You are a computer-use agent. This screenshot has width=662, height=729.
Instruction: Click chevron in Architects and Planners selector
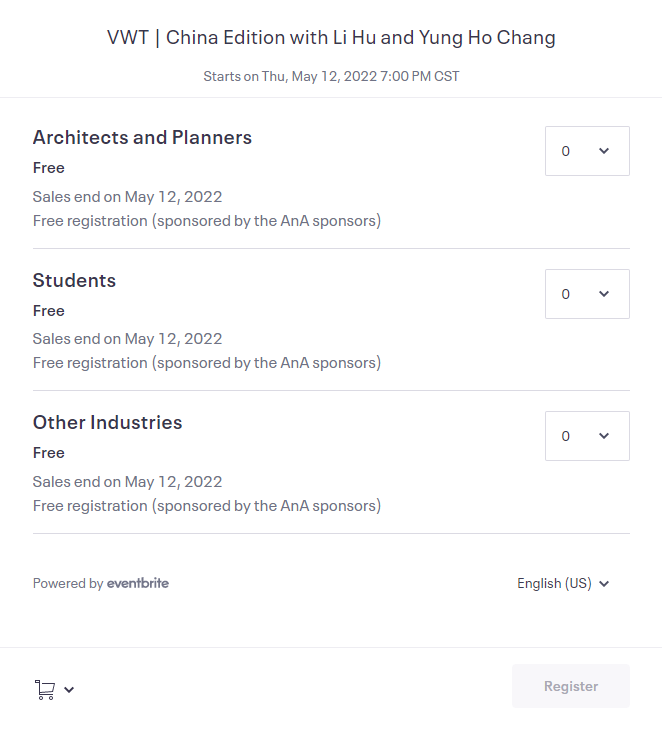point(604,151)
